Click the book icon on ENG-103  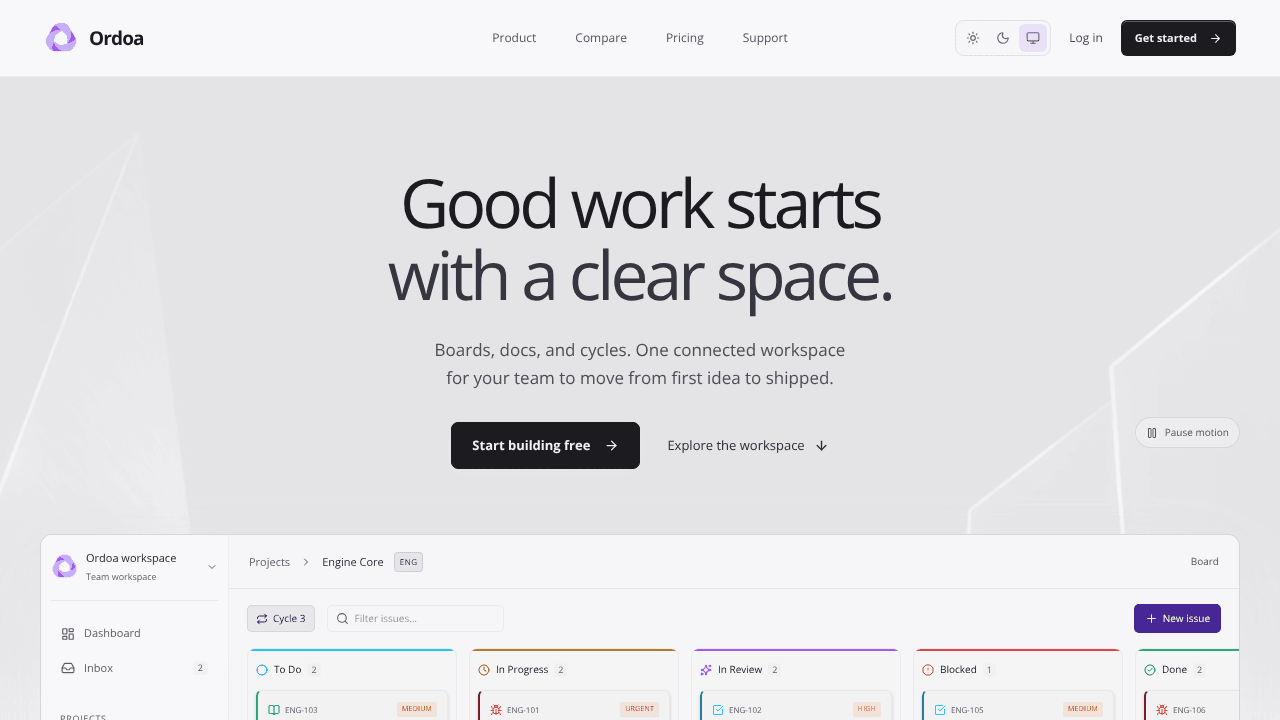pyautogui.click(x=274, y=710)
